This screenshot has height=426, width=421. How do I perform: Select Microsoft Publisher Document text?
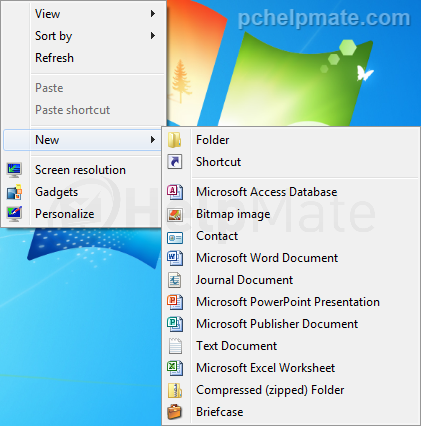(x=277, y=324)
